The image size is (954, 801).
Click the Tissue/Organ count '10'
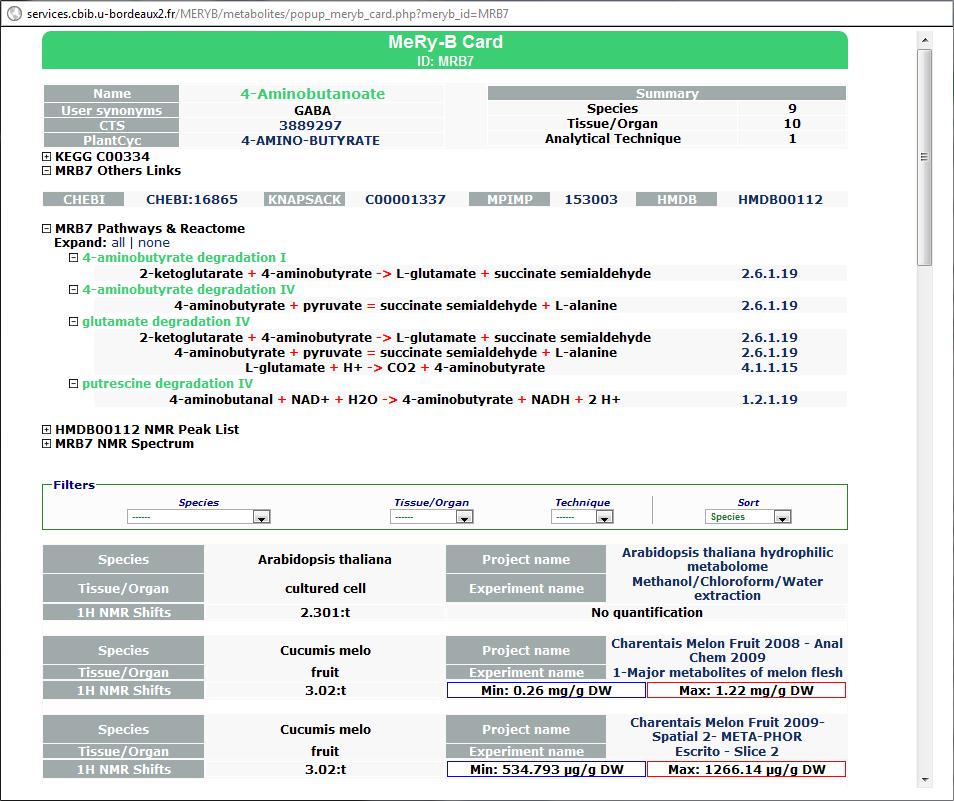(792, 124)
